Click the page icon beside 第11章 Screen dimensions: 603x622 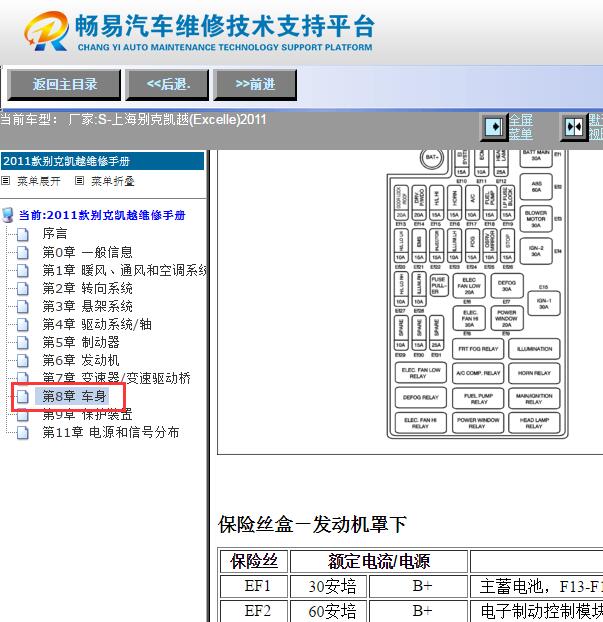23,432
